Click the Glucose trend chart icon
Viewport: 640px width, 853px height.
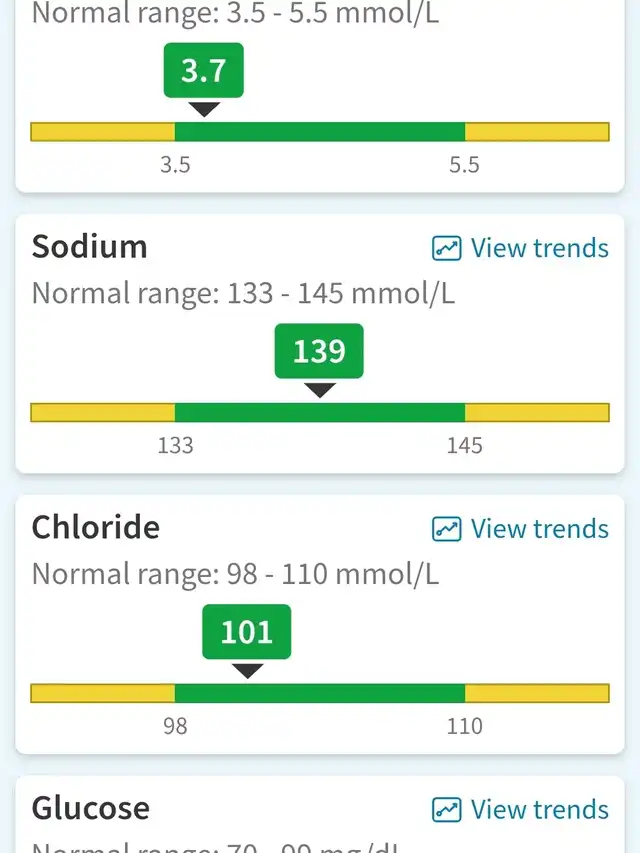446,809
